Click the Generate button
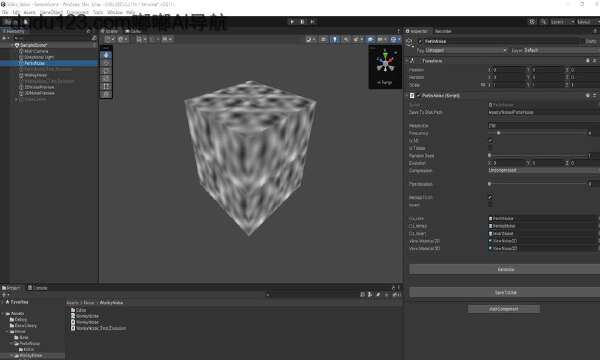Viewport: 600px width, 360px height. [505, 269]
